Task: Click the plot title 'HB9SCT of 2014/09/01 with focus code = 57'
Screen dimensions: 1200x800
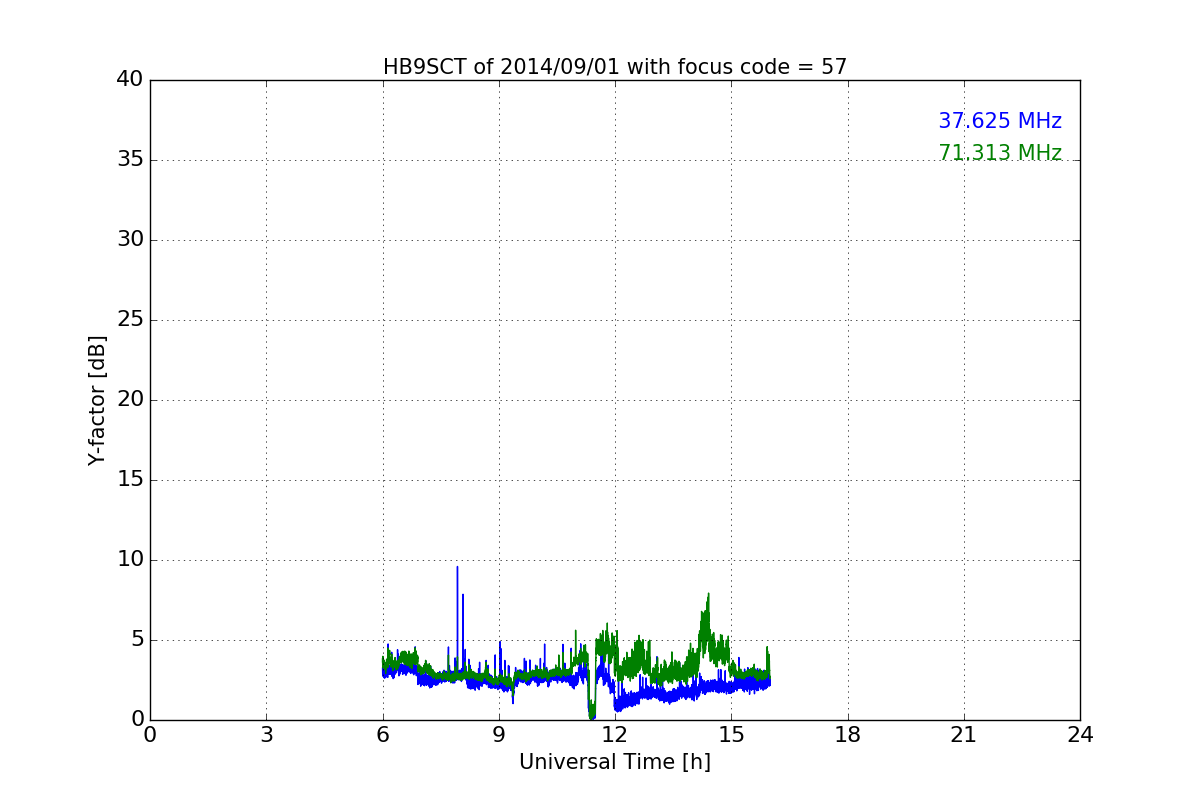Action: tap(615, 67)
